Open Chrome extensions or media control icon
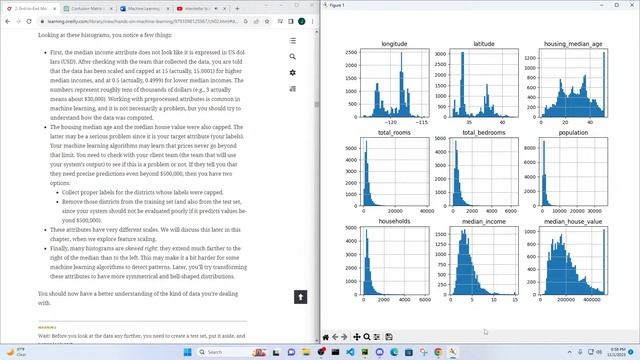640x360 pixels. coord(280,21)
